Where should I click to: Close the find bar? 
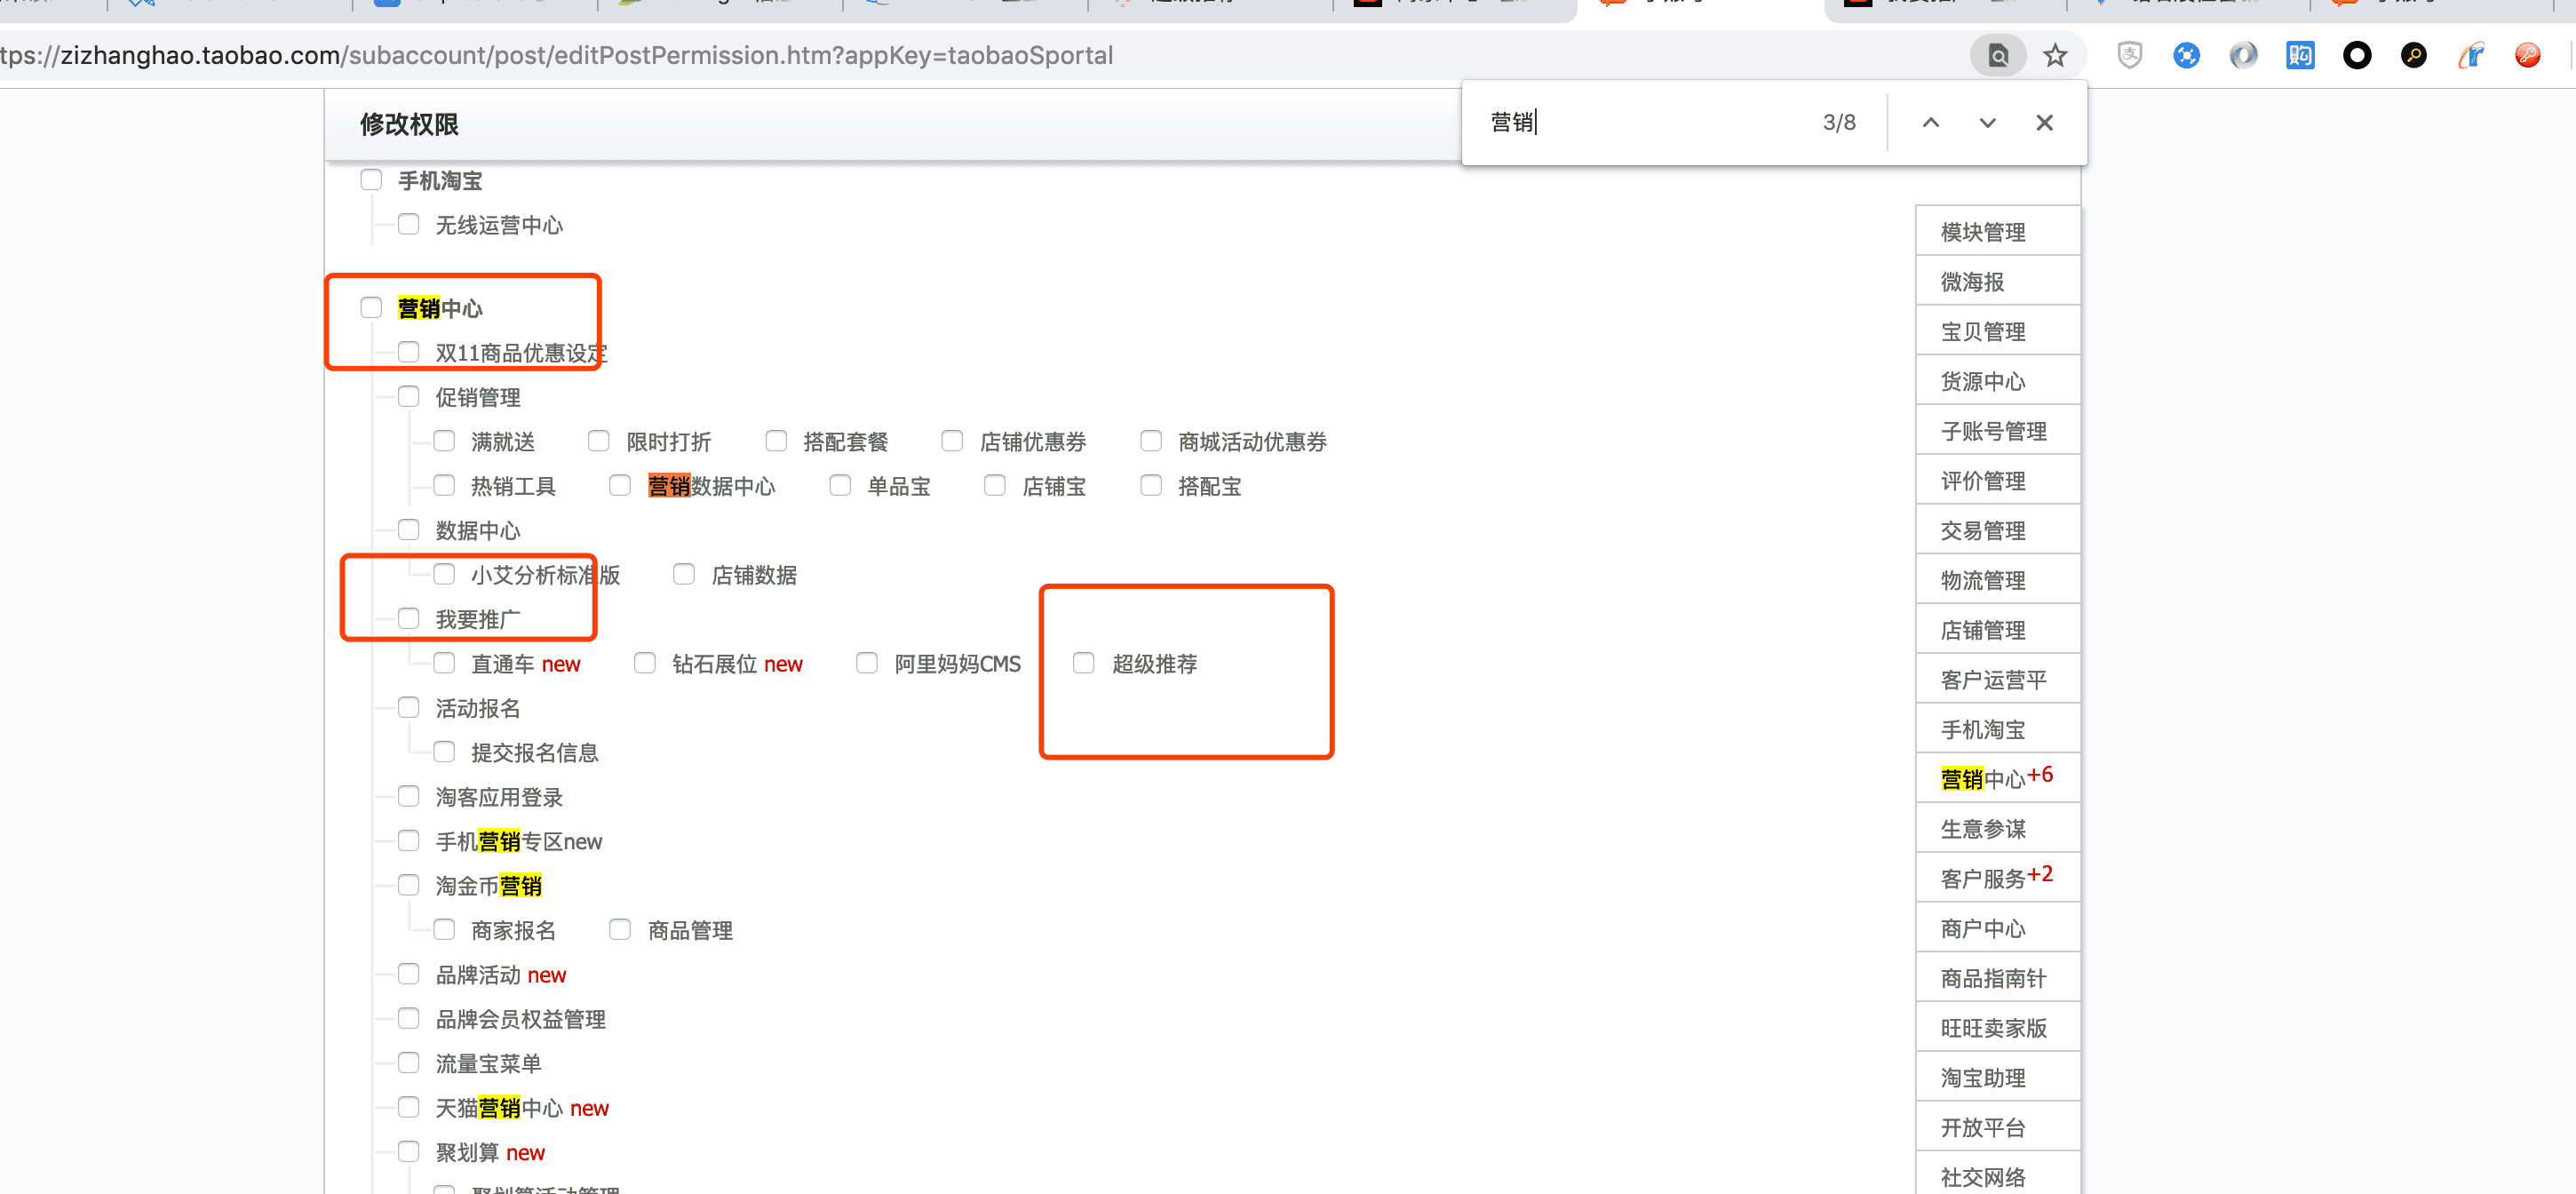2045,122
